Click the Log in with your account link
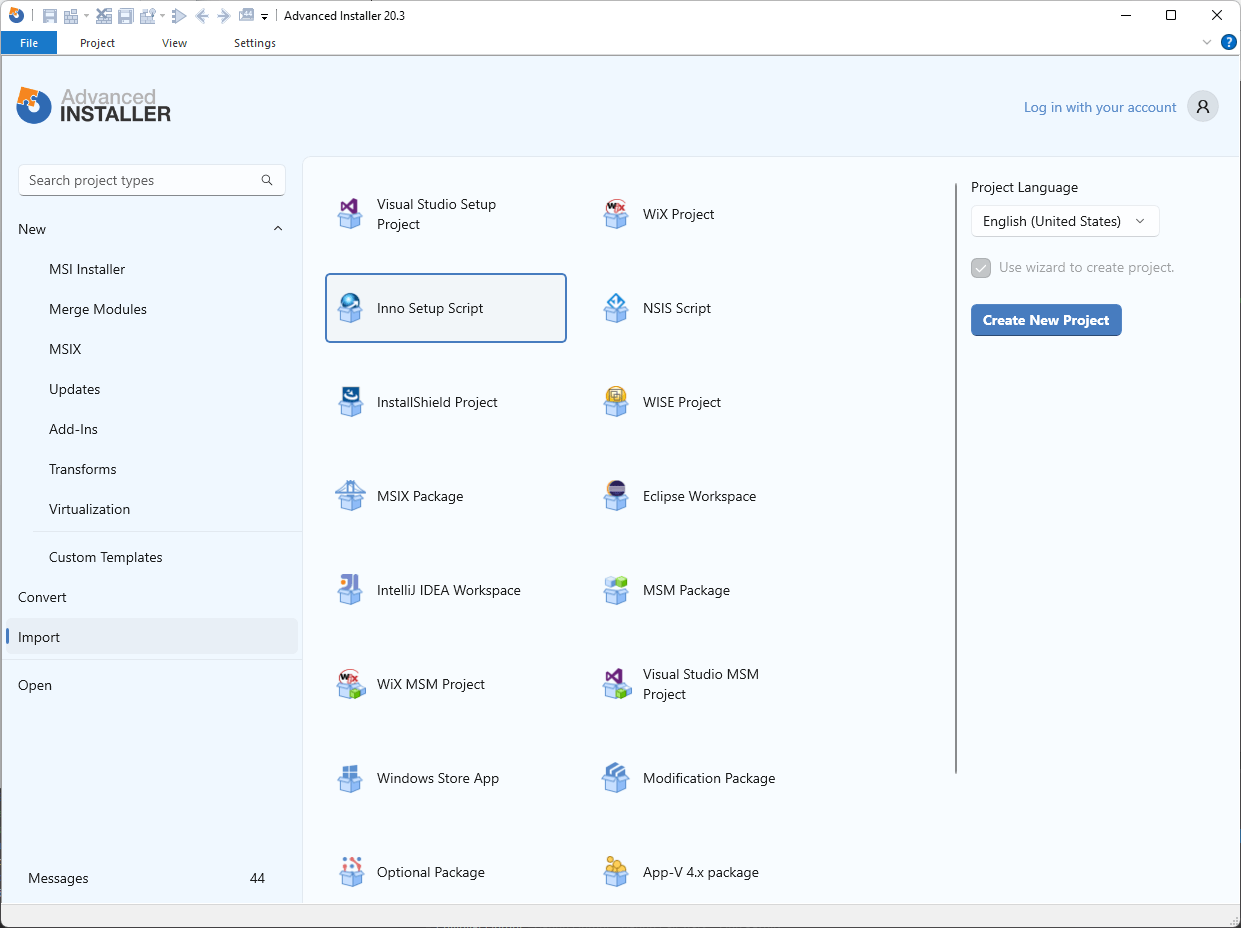 pyautogui.click(x=1100, y=107)
